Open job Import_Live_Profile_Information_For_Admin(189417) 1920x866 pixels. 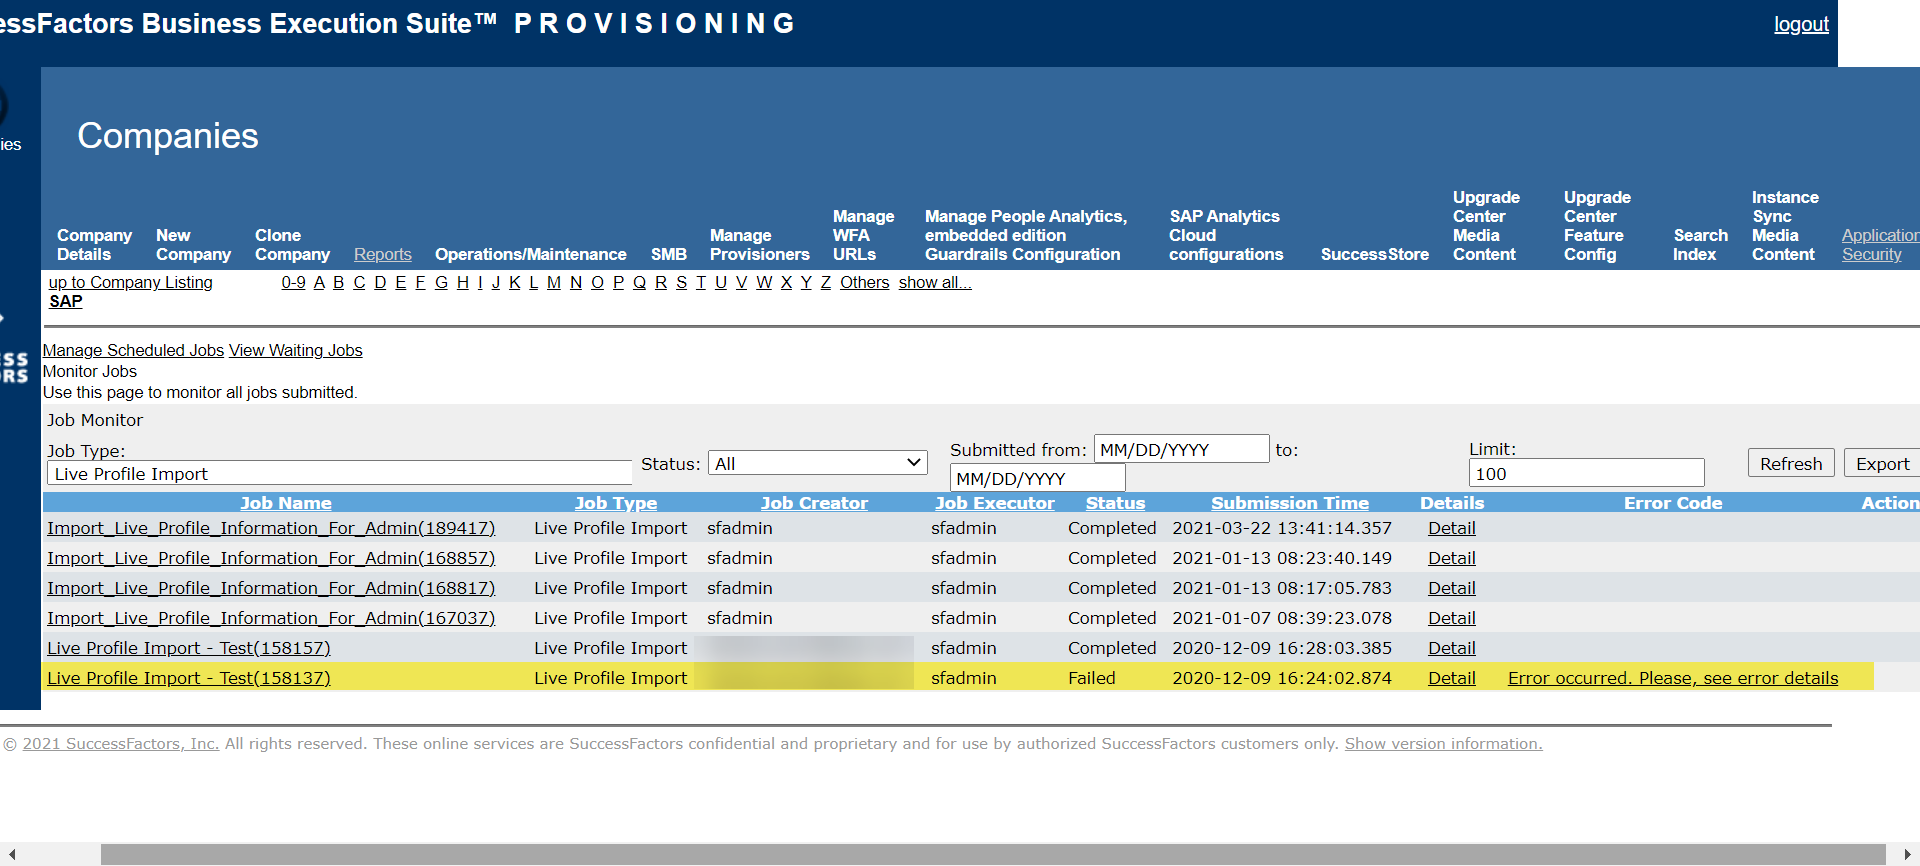(271, 528)
